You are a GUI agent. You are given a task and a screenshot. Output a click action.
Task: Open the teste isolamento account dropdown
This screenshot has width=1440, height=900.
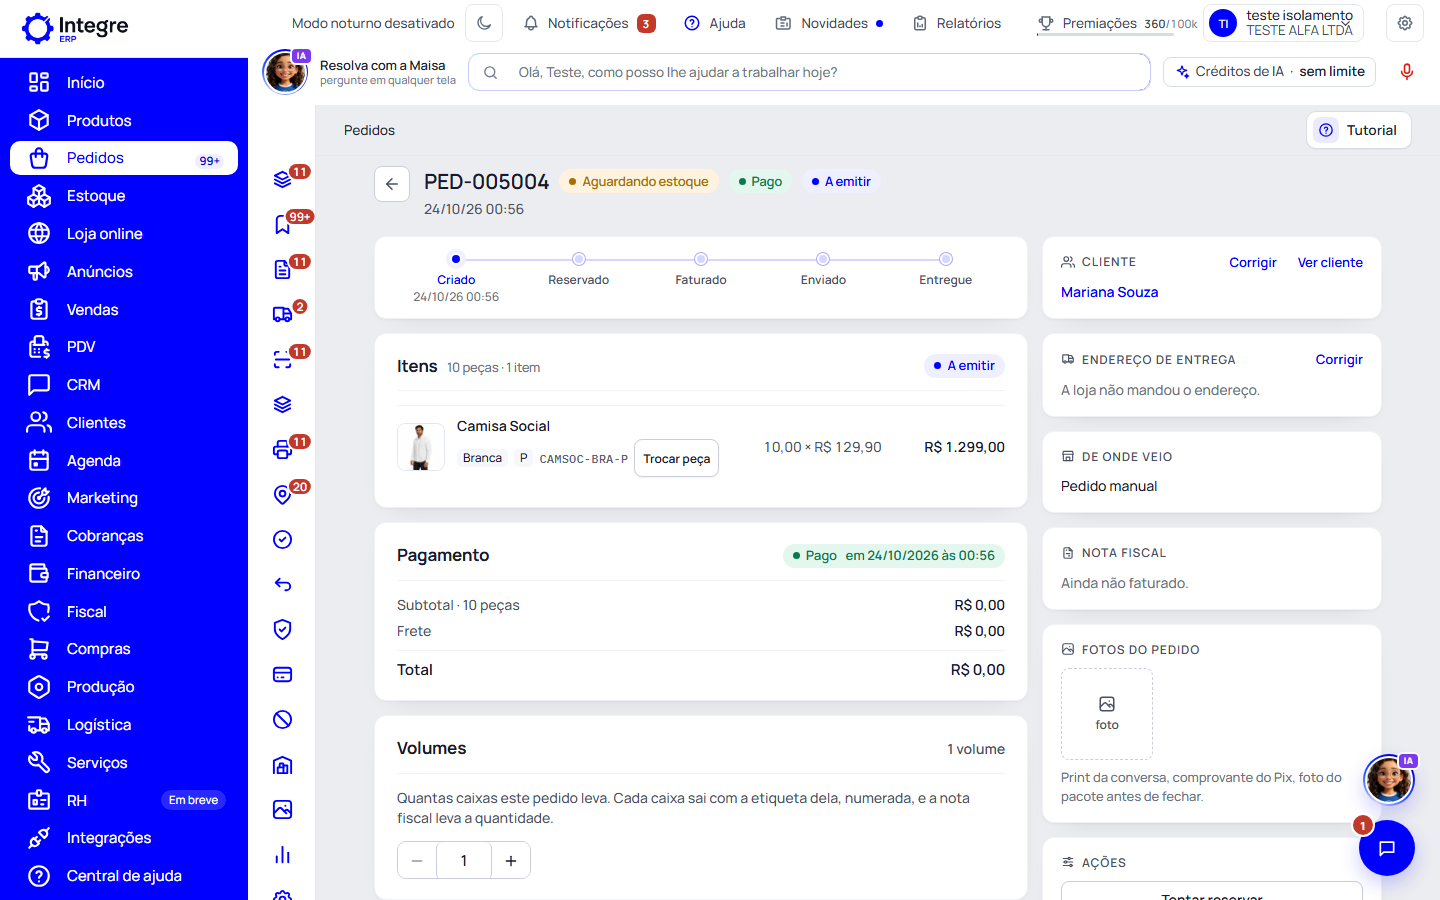[1283, 23]
